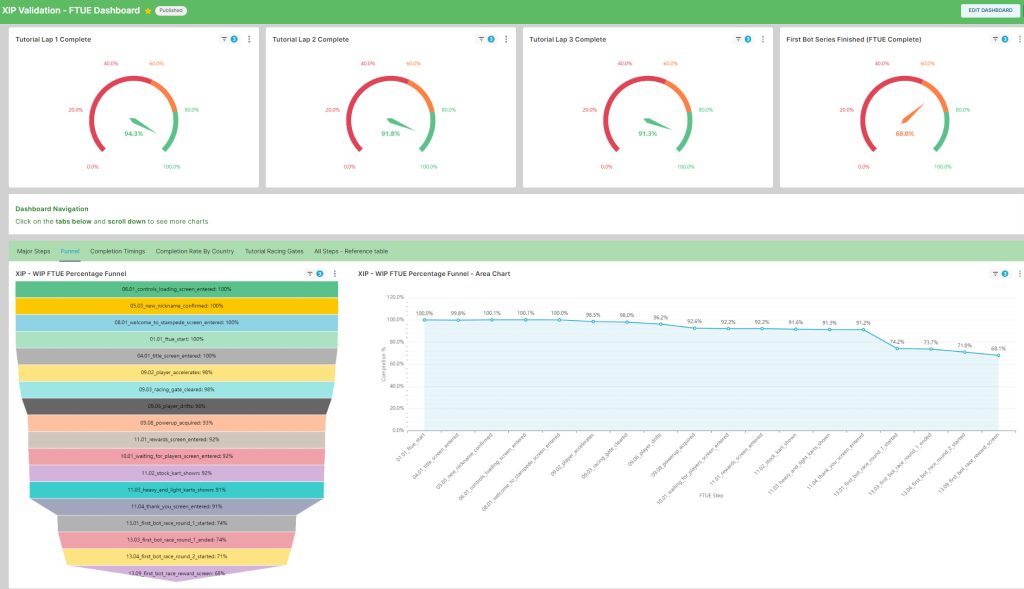
Task: Go to All Steps - Reference table tab
Action: pyautogui.click(x=351, y=251)
